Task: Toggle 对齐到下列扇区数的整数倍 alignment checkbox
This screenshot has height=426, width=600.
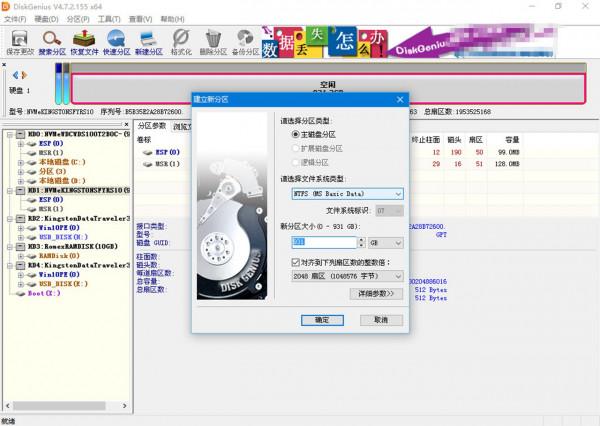Action: click(295, 262)
